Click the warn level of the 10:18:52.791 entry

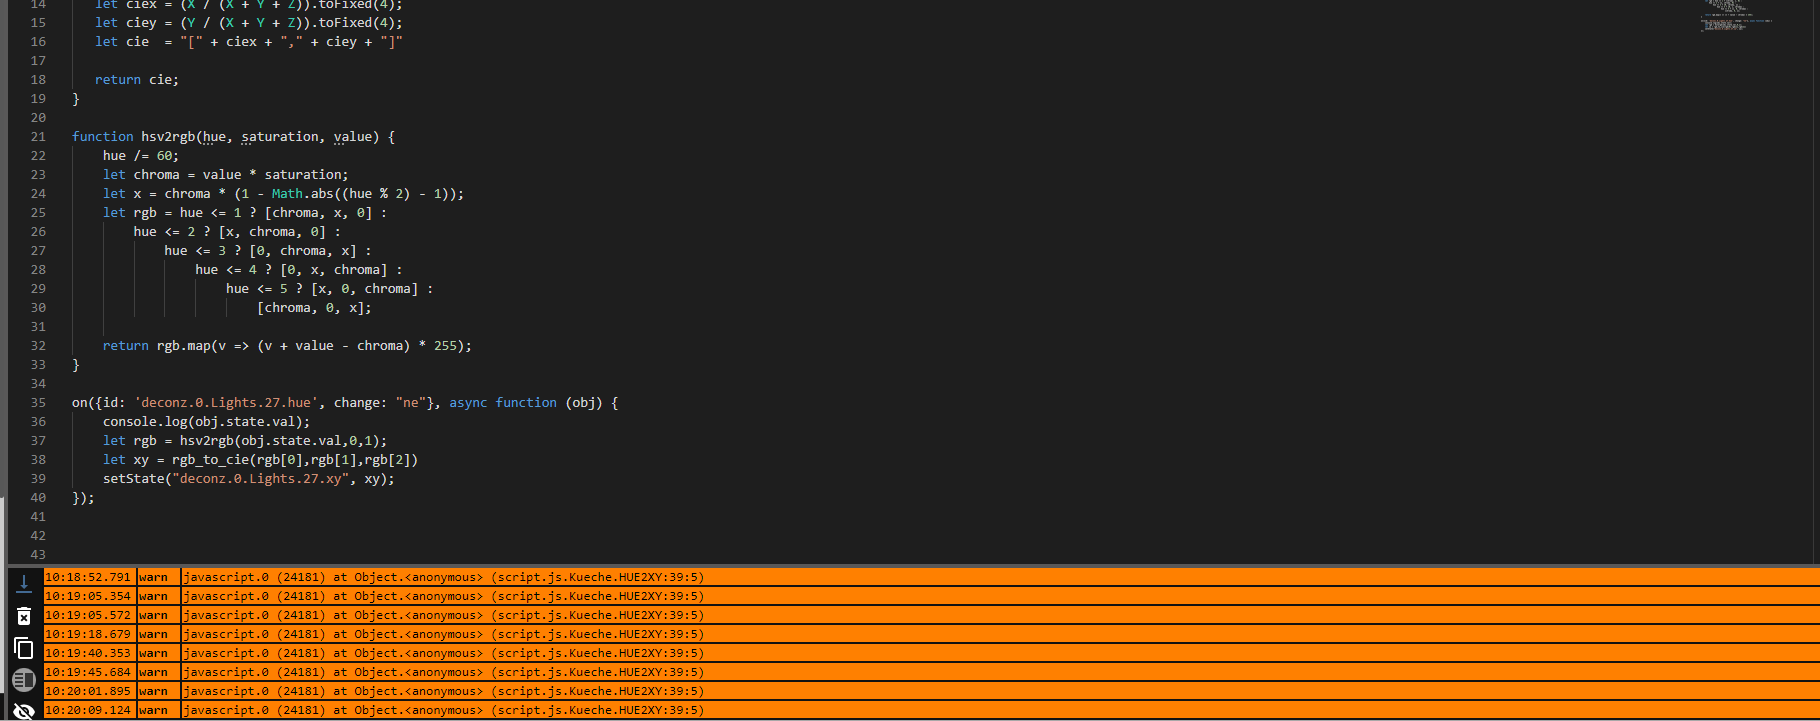(x=154, y=577)
